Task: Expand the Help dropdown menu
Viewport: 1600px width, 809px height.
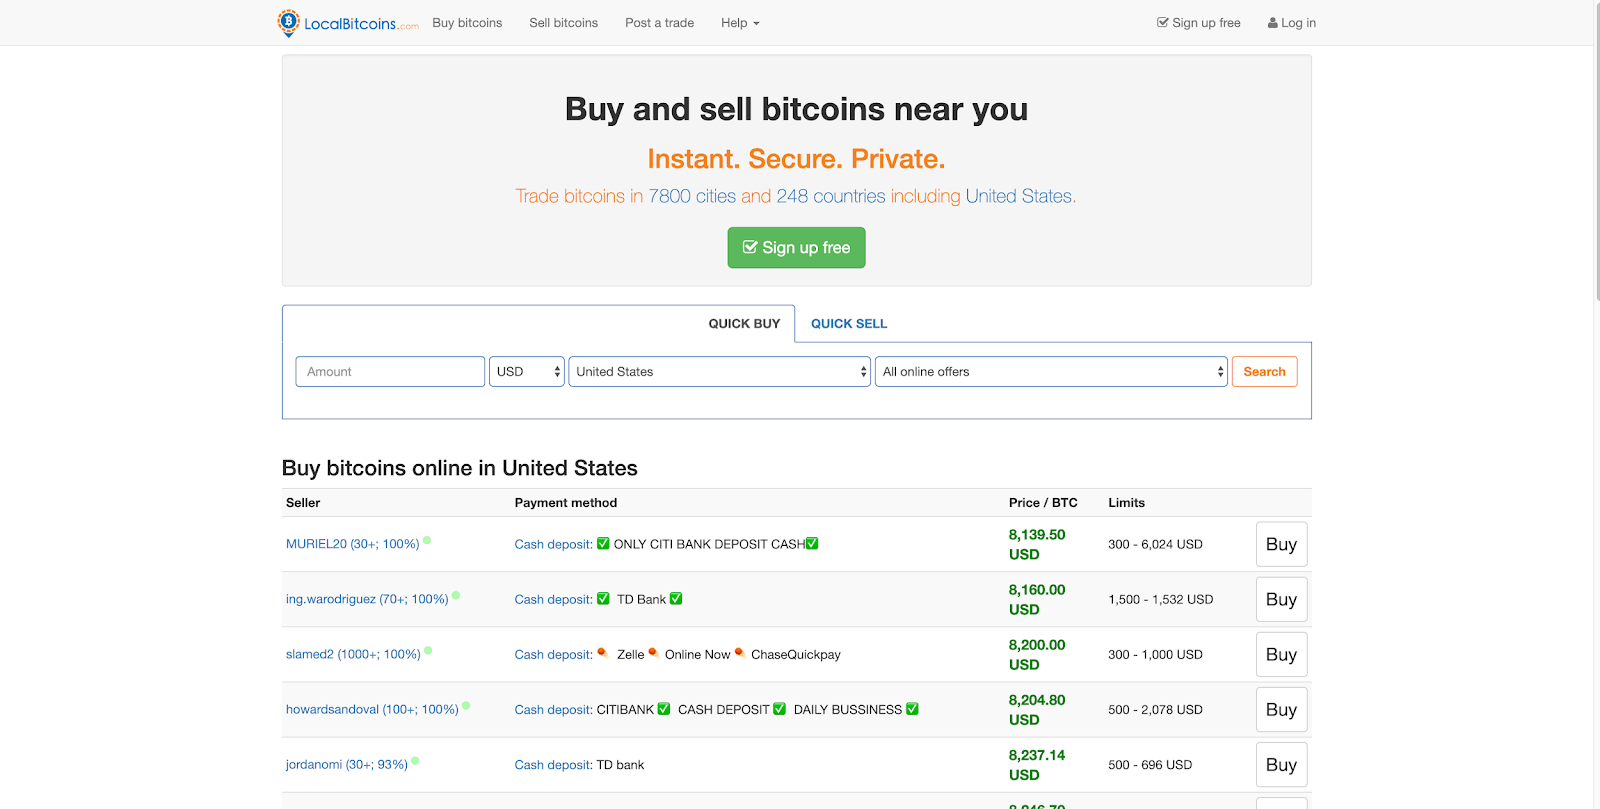Action: click(740, 23)
